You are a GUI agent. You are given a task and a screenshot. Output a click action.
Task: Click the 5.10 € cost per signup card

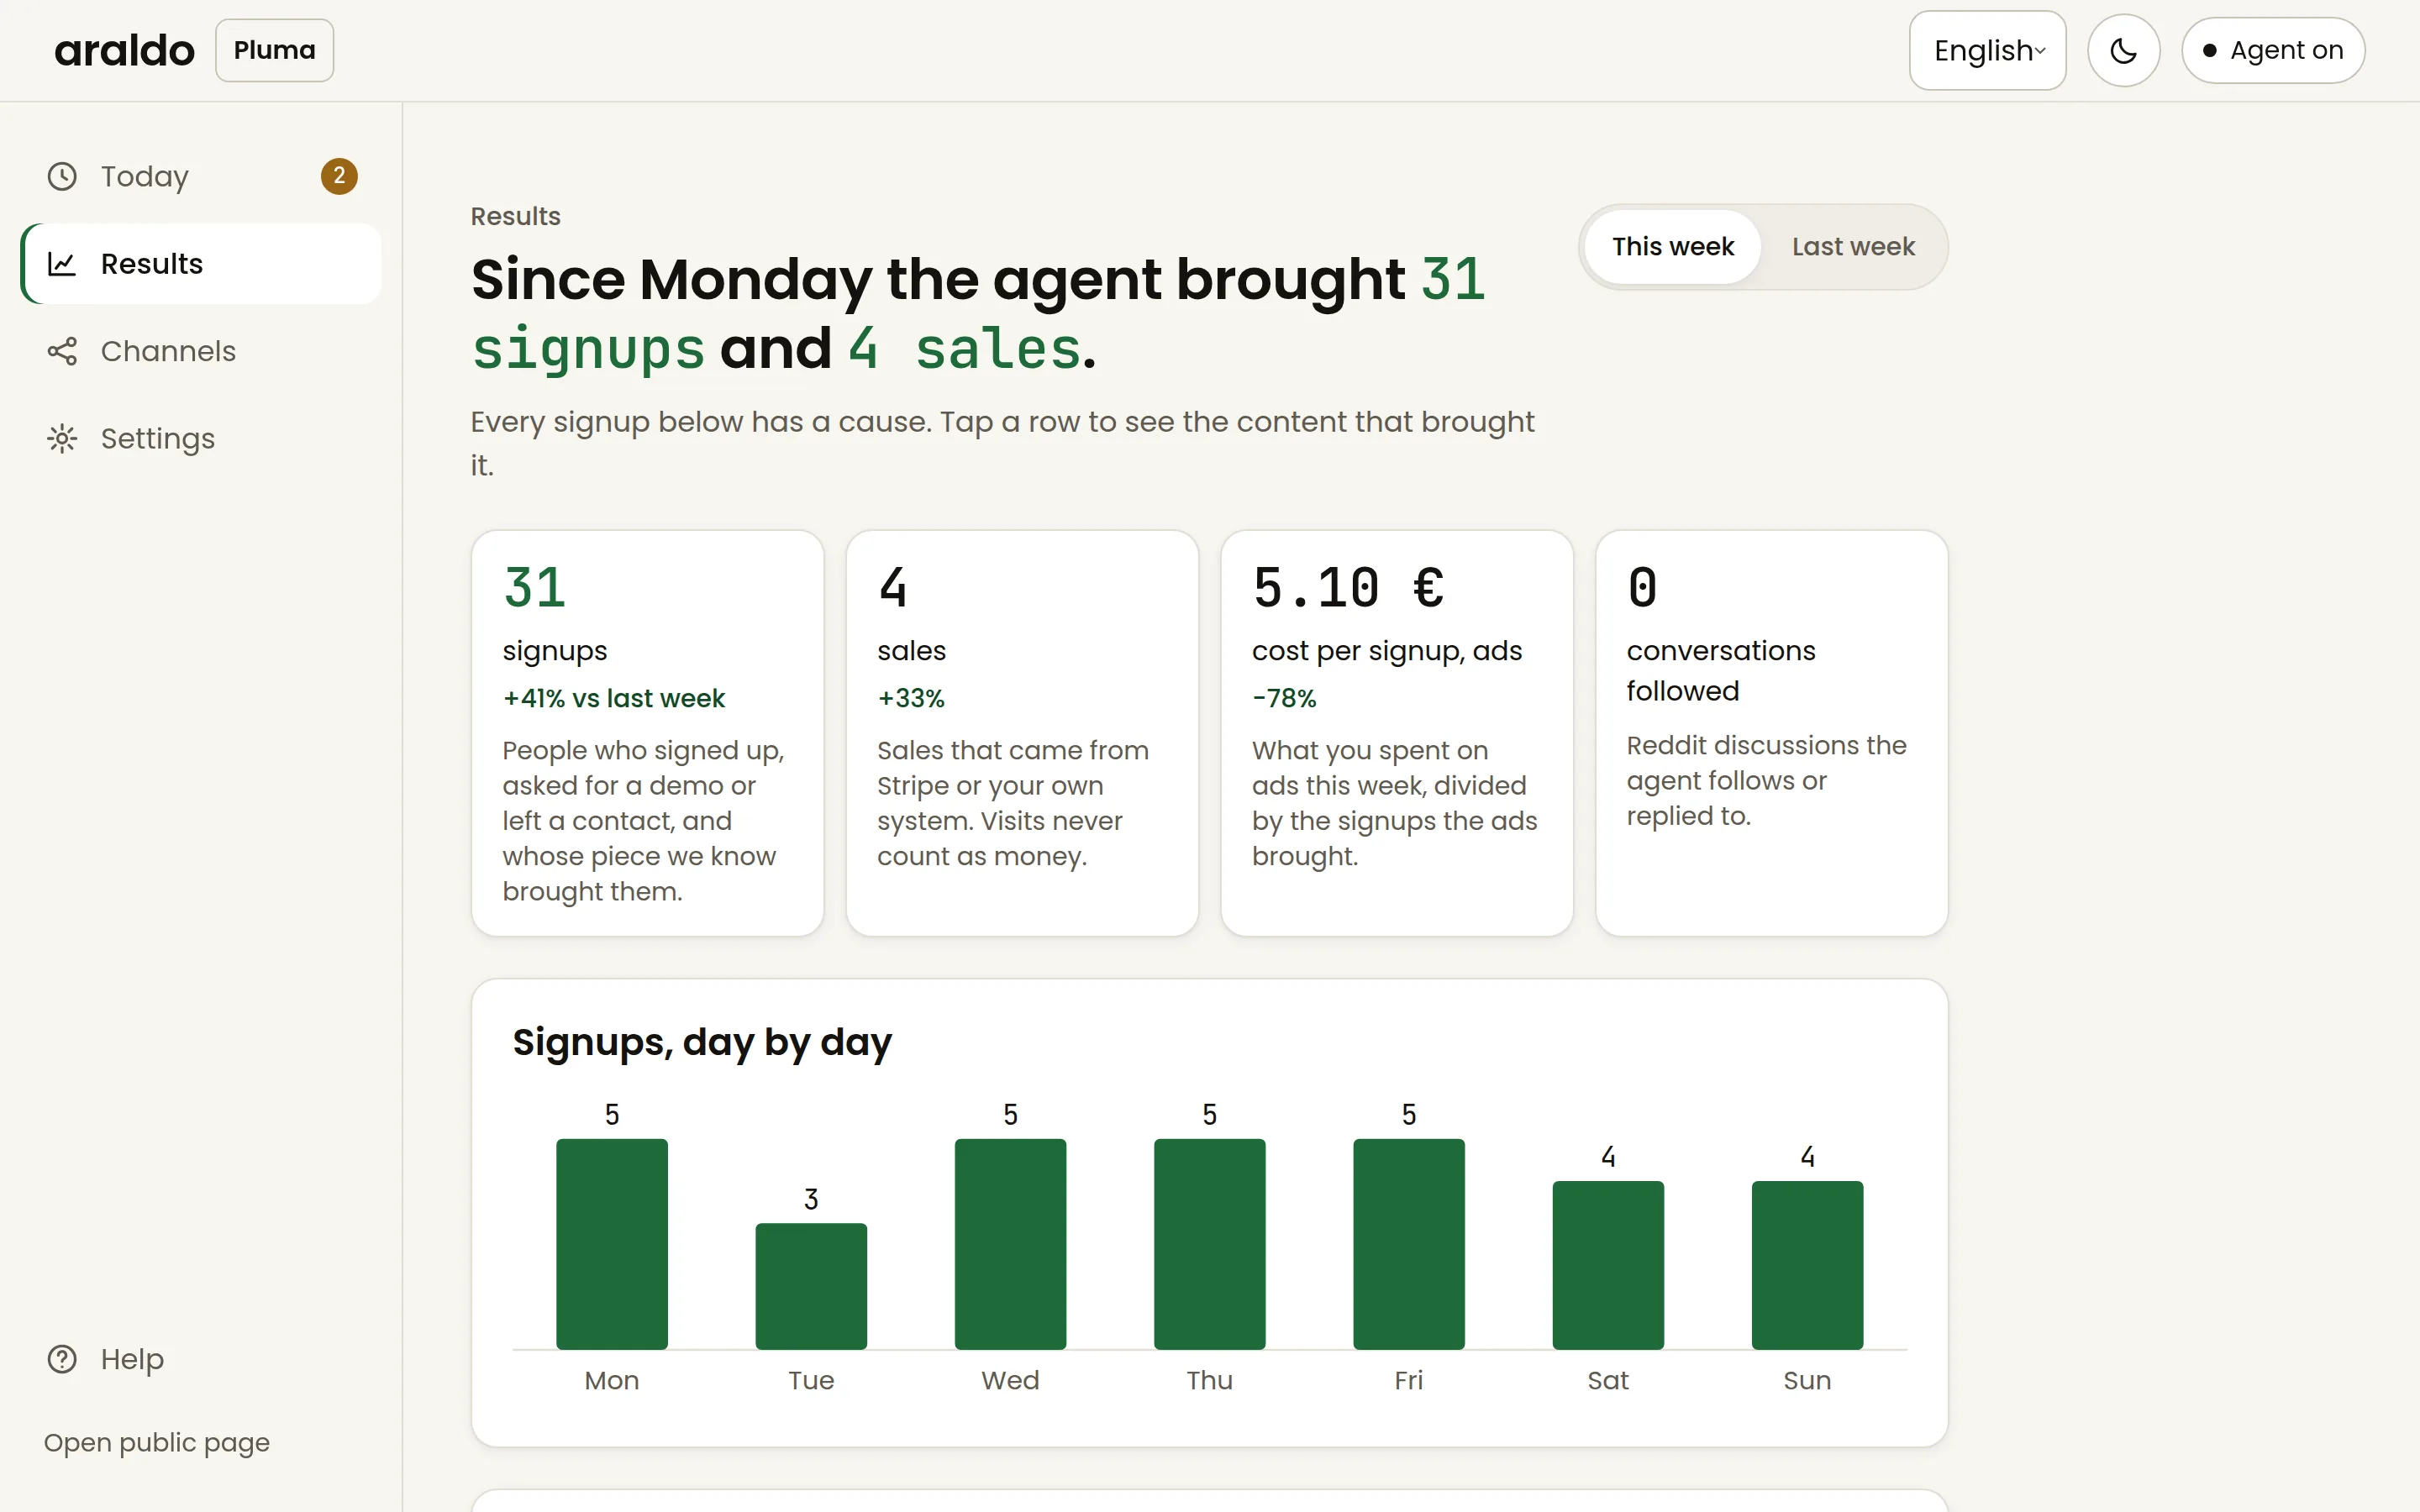click(x=1397, y=733)
